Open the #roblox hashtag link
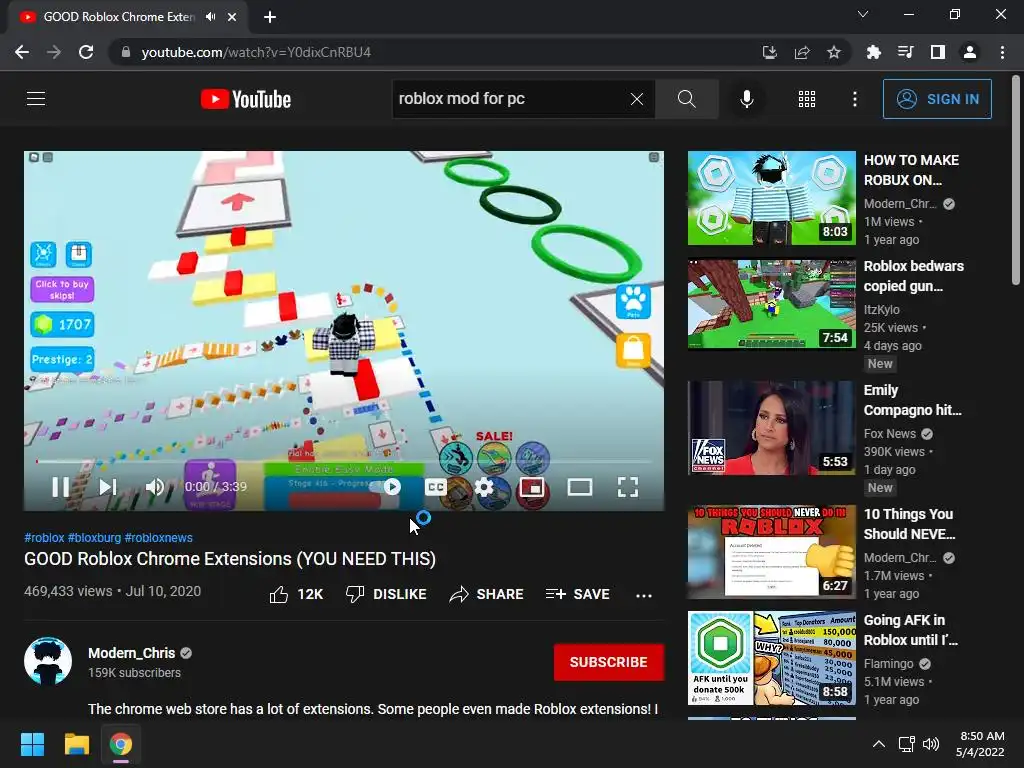 [x=44, y=537]
